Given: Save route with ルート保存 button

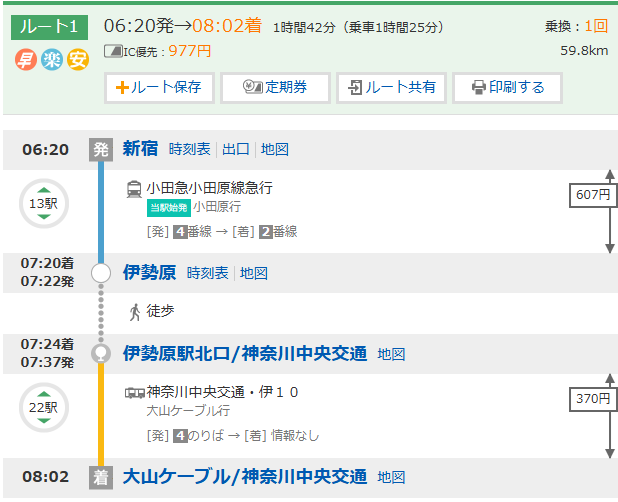Looking at the screenshot, I should pos(160,87).
